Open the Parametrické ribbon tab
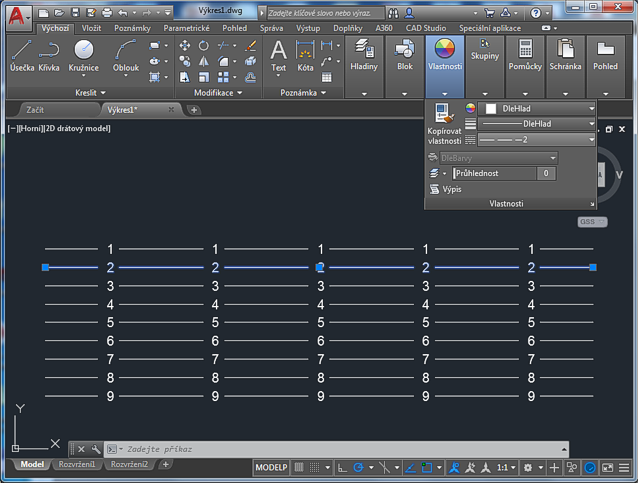This screenshot has height=483, width=638. click(186, 28)
